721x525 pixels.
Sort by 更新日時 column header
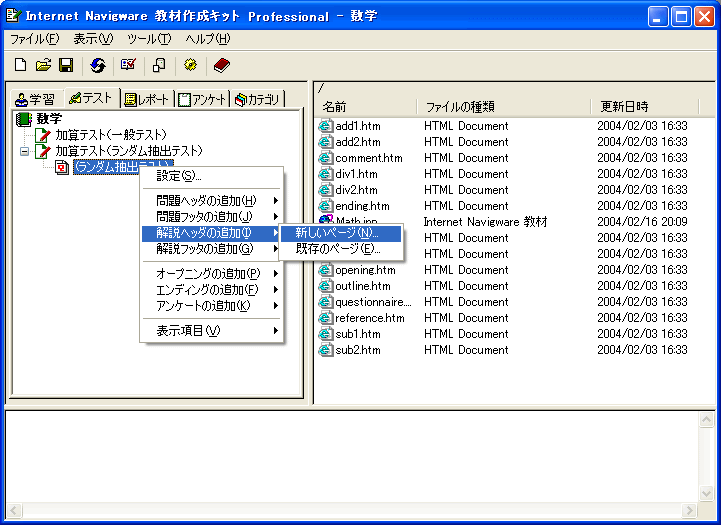645,107
